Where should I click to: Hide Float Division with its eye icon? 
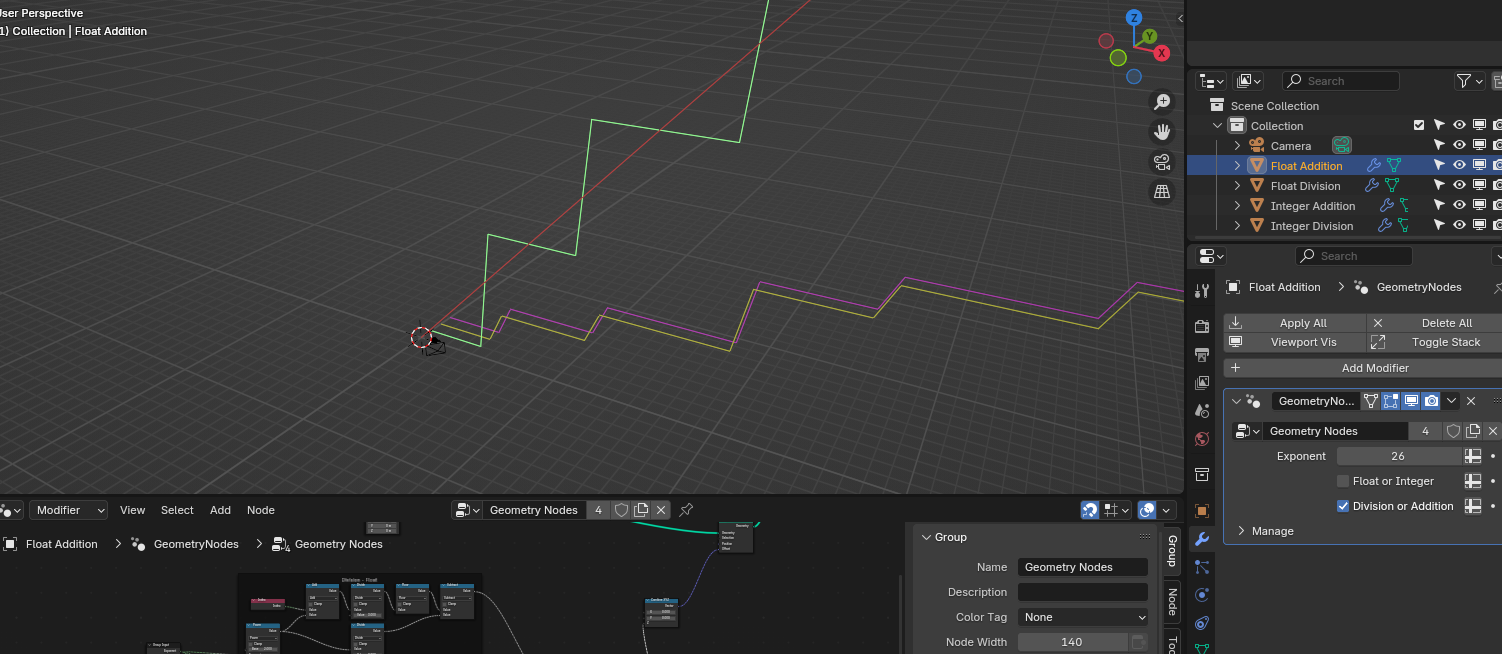point(1459,185)
